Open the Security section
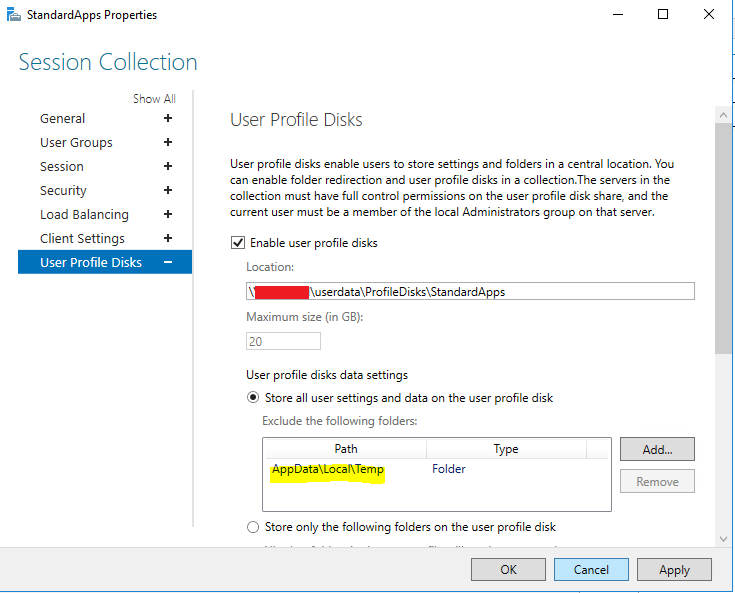735x593 pixels. point(63,190)
